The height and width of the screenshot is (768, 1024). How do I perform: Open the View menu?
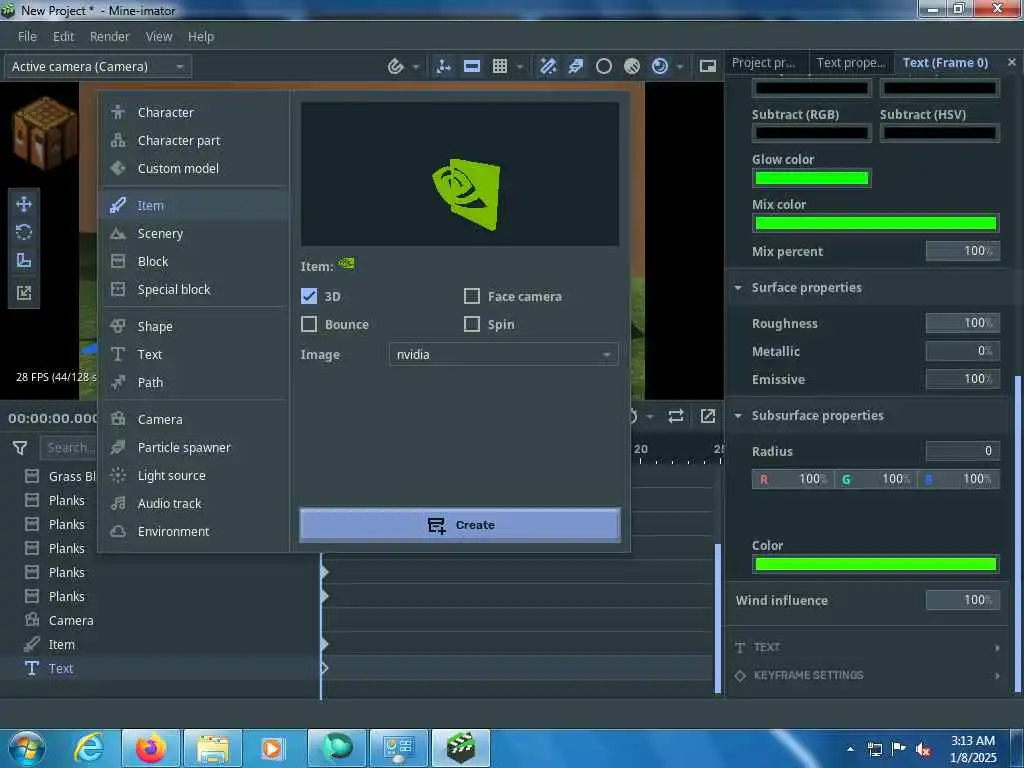[159, 37]
